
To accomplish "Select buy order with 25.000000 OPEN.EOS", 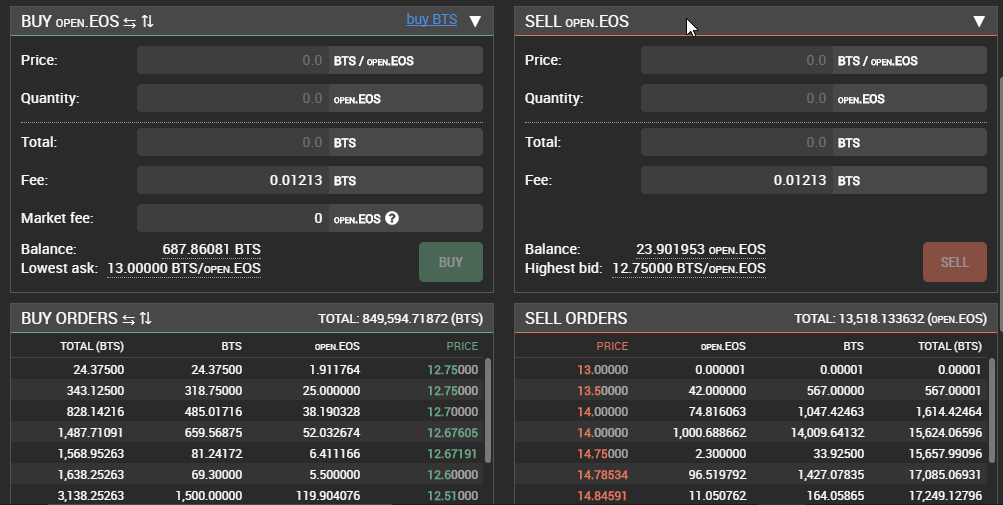I will click(246, 390).
